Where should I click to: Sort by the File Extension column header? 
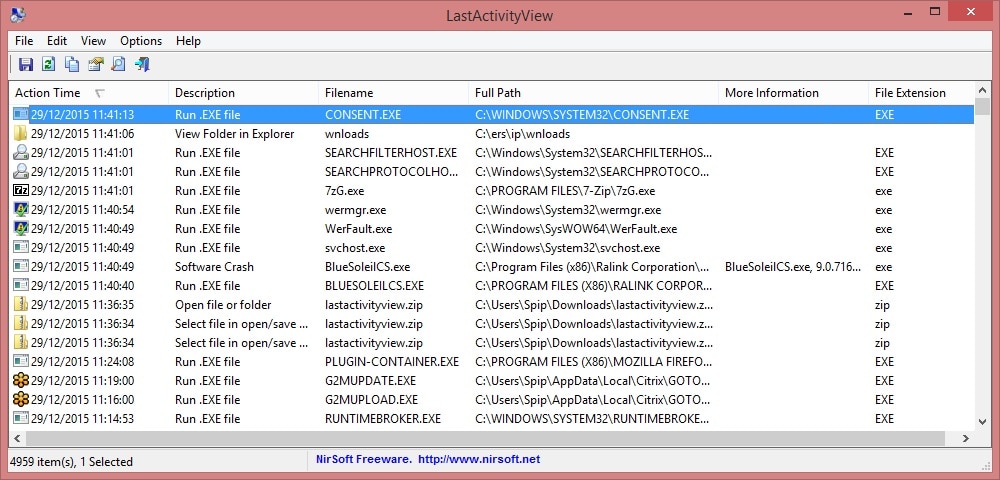[910, 93]
